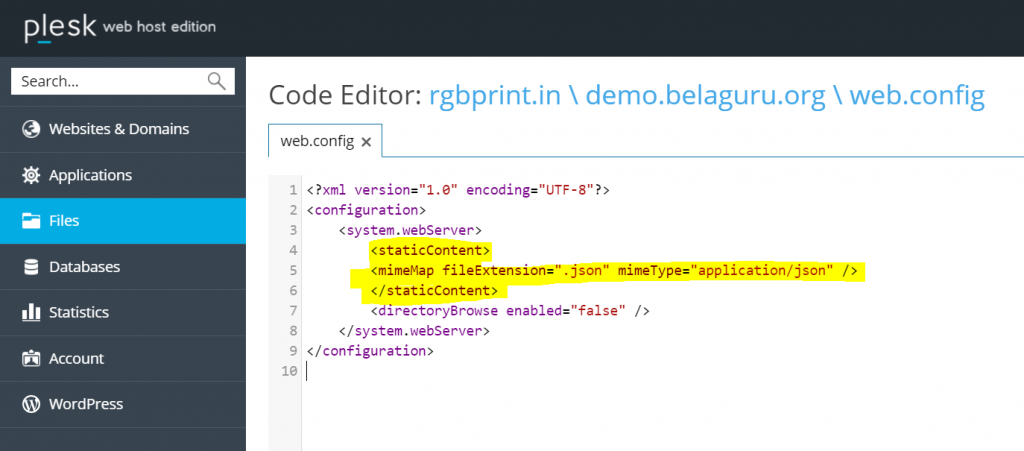Click the Files folder icon
This screenshot has width=1024, height=451.
[31, 221]
